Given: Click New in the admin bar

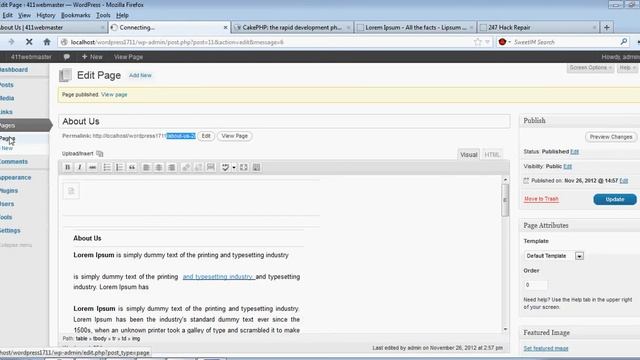Looking at the screenshot, I should tap(92, 57).
